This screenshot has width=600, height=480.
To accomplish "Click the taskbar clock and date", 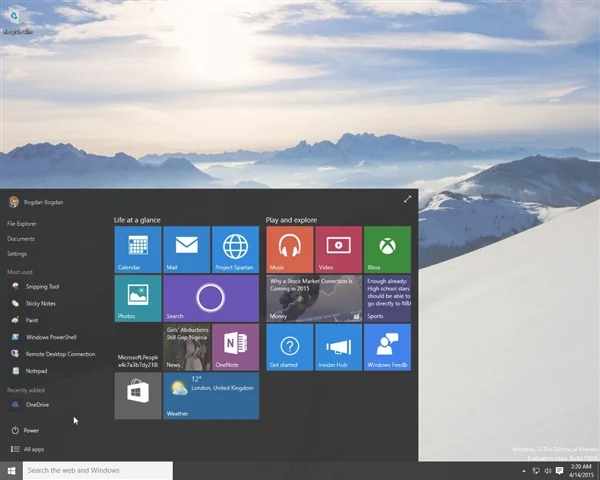I will pyautogui.click(x=582, y=470).
